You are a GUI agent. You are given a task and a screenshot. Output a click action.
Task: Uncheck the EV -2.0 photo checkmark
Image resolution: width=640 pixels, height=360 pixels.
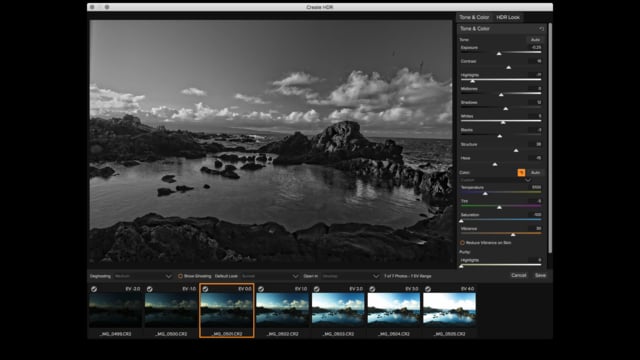tap(94, 289)
